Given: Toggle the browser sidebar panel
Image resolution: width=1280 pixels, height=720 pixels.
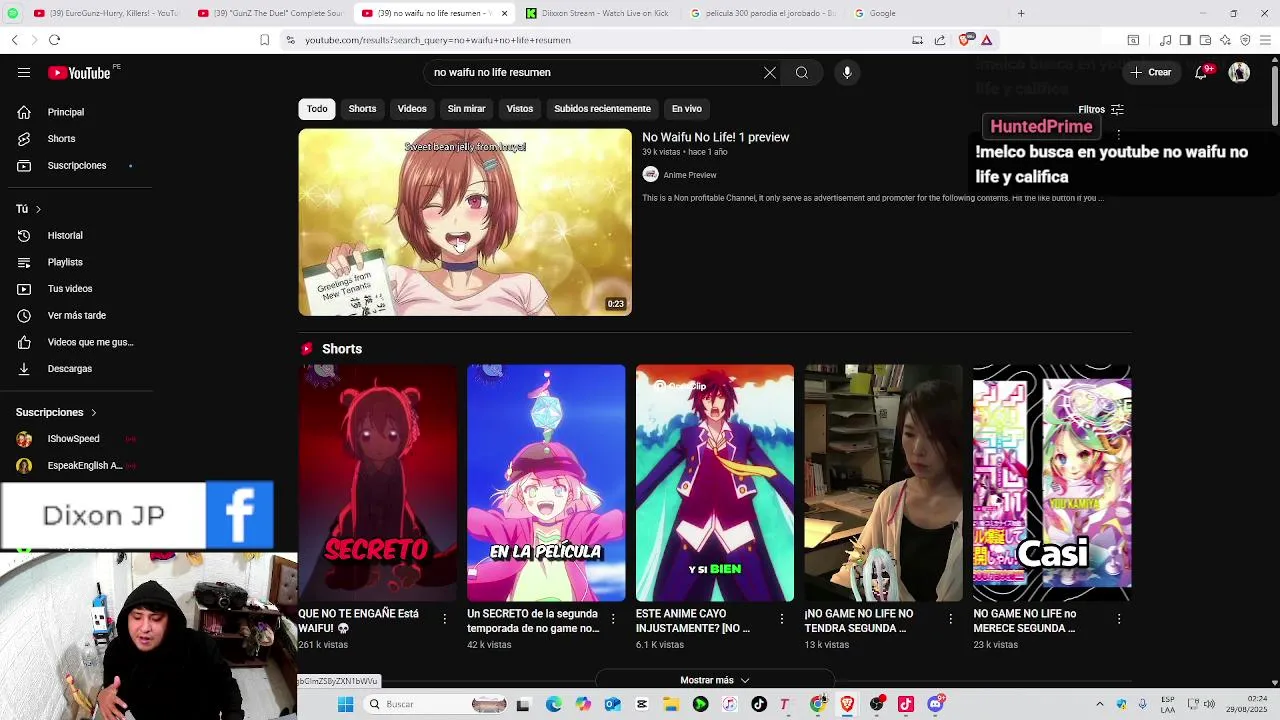Looking at the screenshot, I should coord(1185,40).
